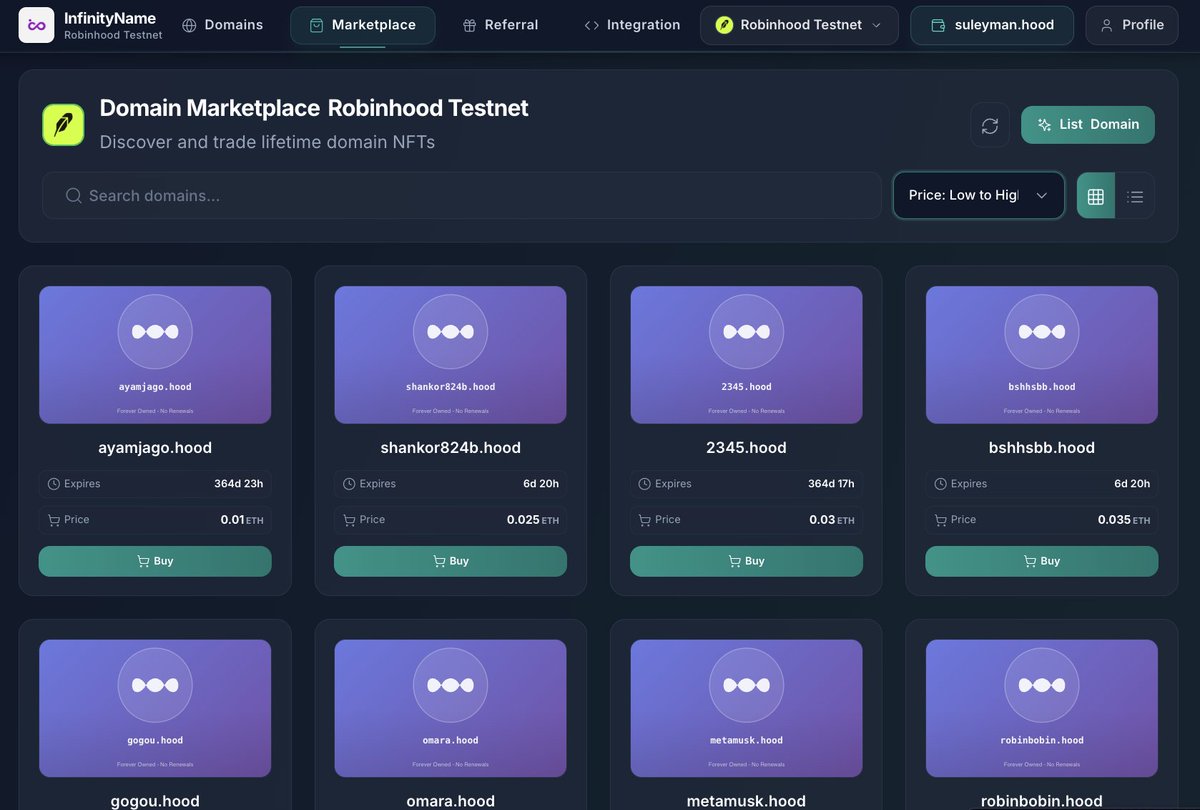Screen dimensions: 1200x810
Task: Click the bshhsbb.hood domain title
Action: point(1042,447)
